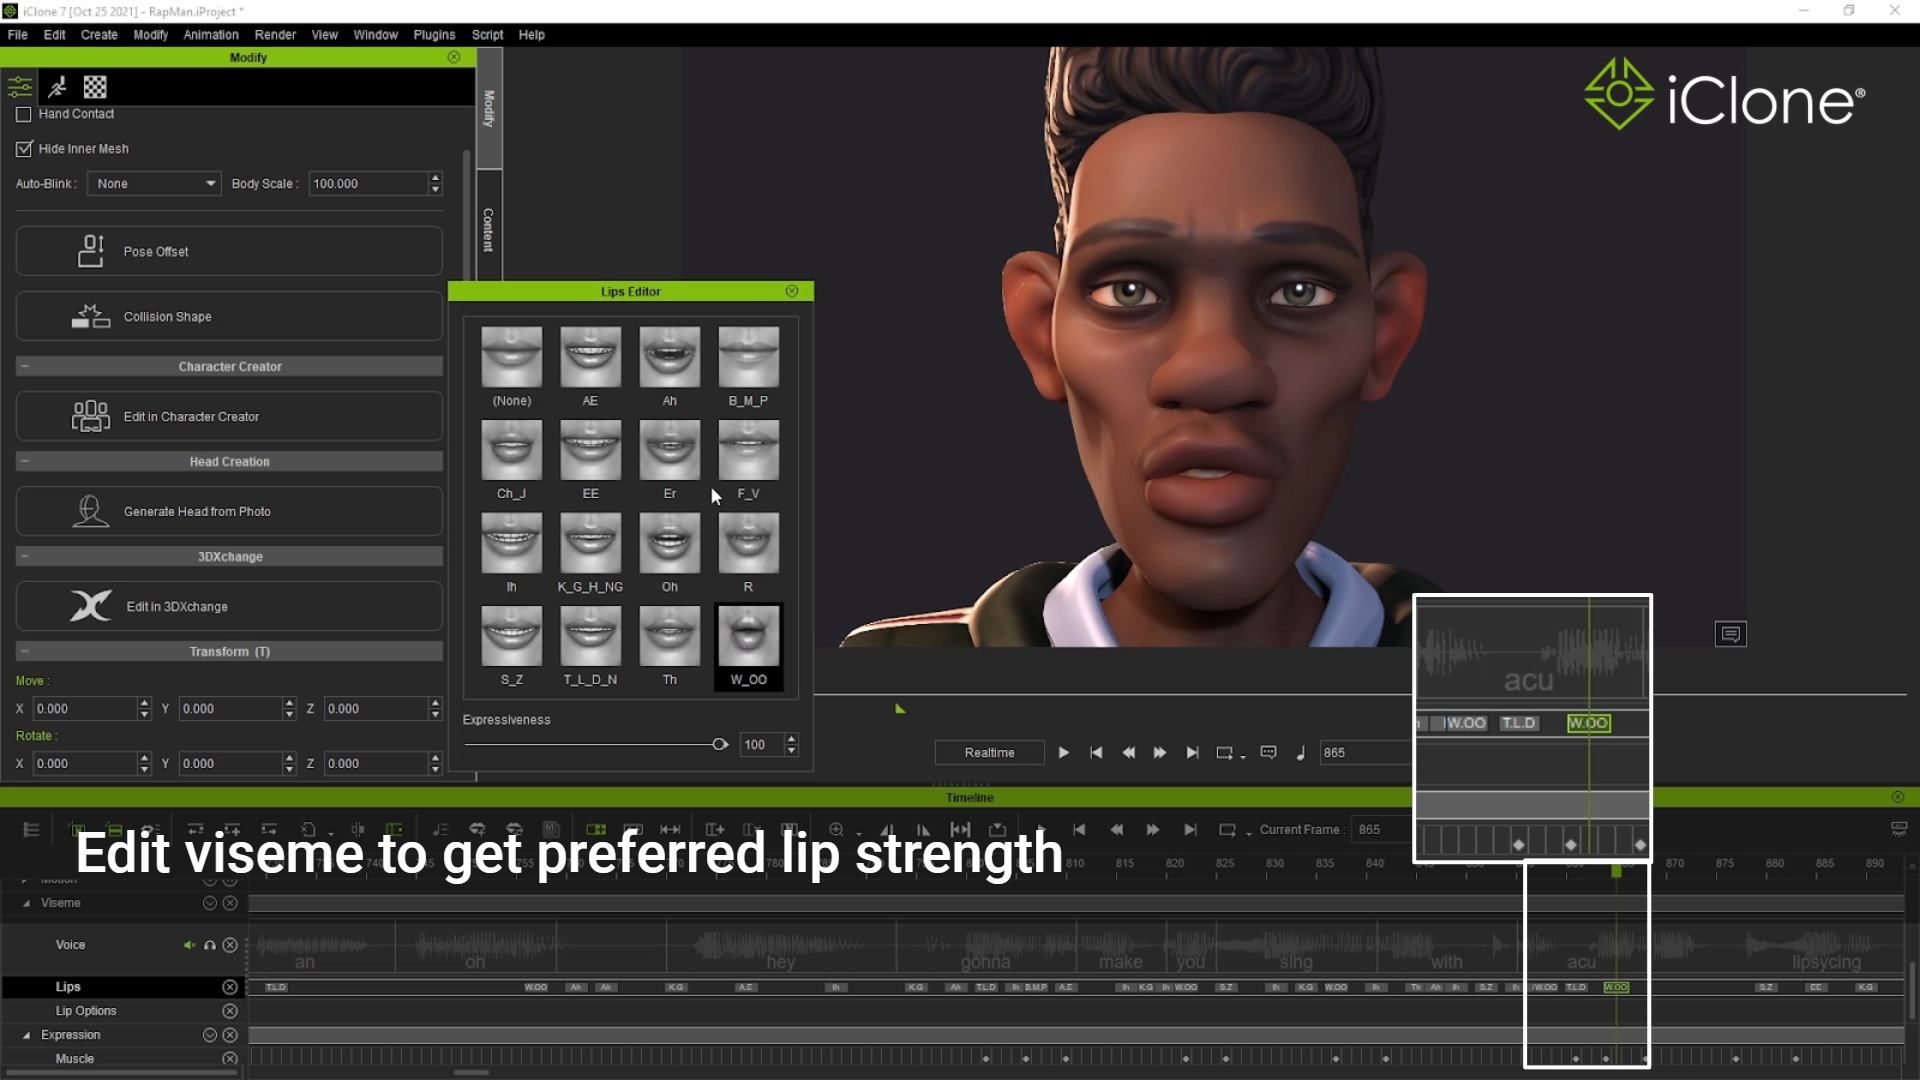Enable the Hand Contact checkbox
Screen dimensions: 1920x1080
coord(24,114)
